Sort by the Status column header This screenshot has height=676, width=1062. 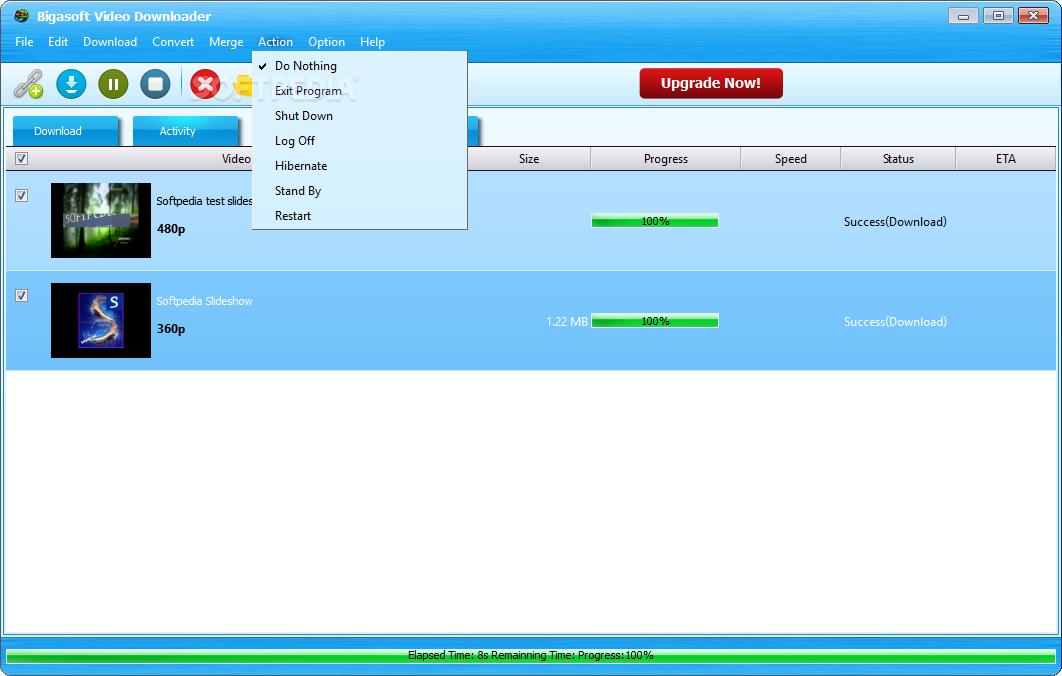[x=898, y=159]
